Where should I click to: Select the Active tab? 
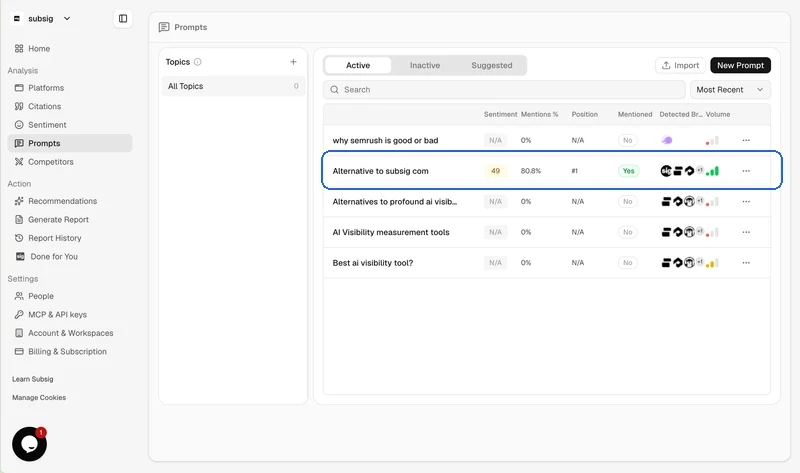pos(358,65)
